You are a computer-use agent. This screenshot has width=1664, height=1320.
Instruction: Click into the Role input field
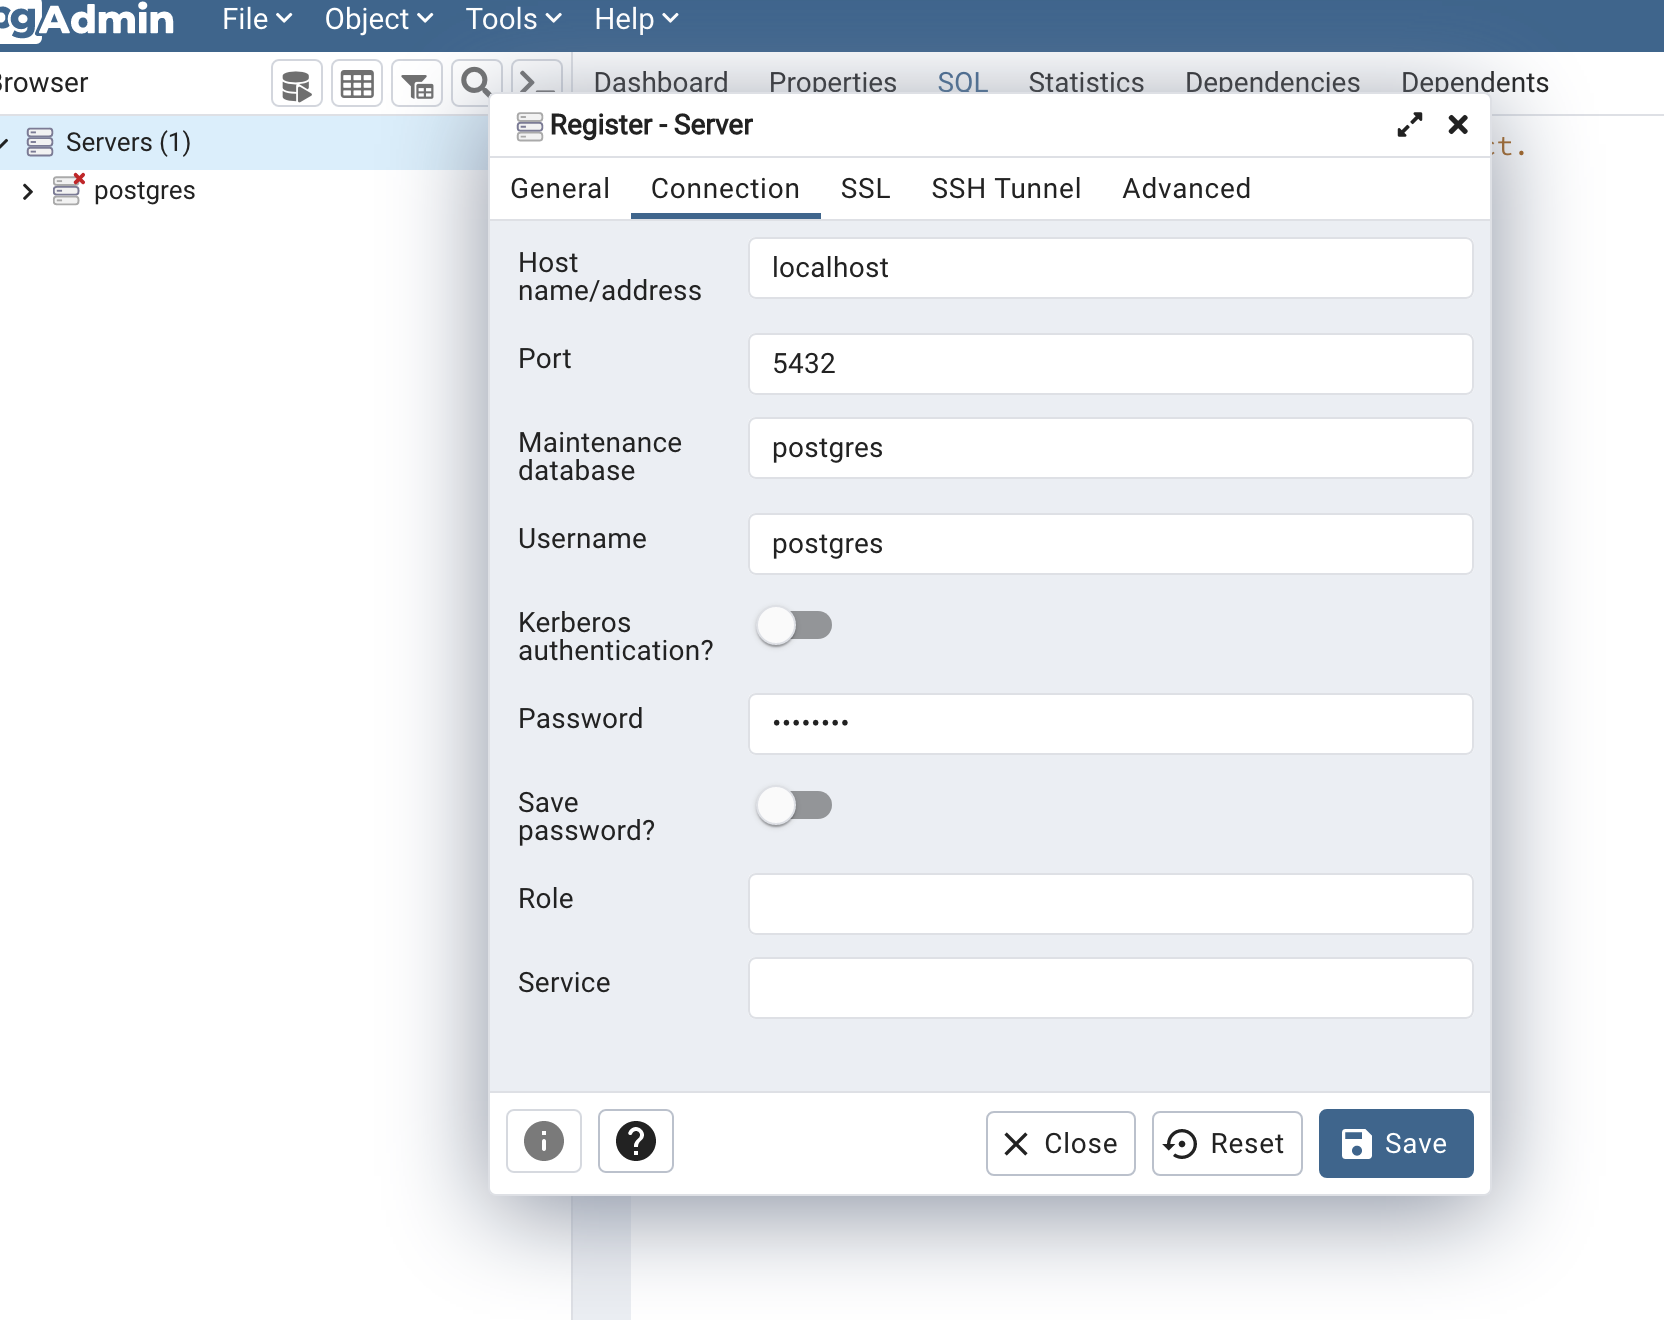(x=1110, y=904)
